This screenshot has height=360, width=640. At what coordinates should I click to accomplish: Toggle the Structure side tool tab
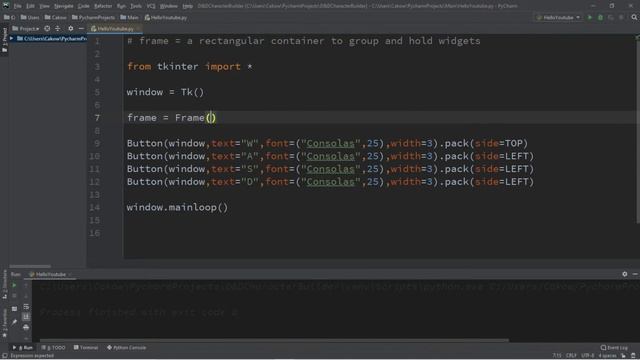(x=4, y=284)
